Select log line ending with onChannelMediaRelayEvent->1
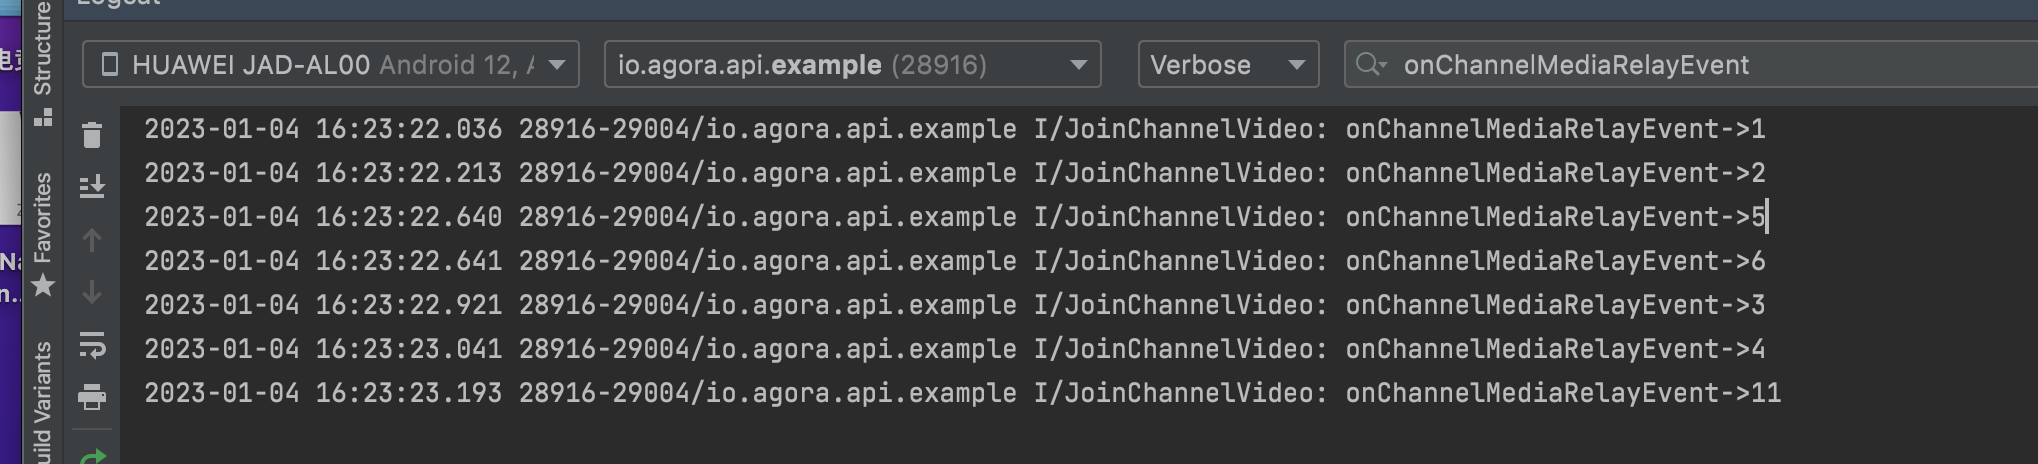 (x=955, y=129)
